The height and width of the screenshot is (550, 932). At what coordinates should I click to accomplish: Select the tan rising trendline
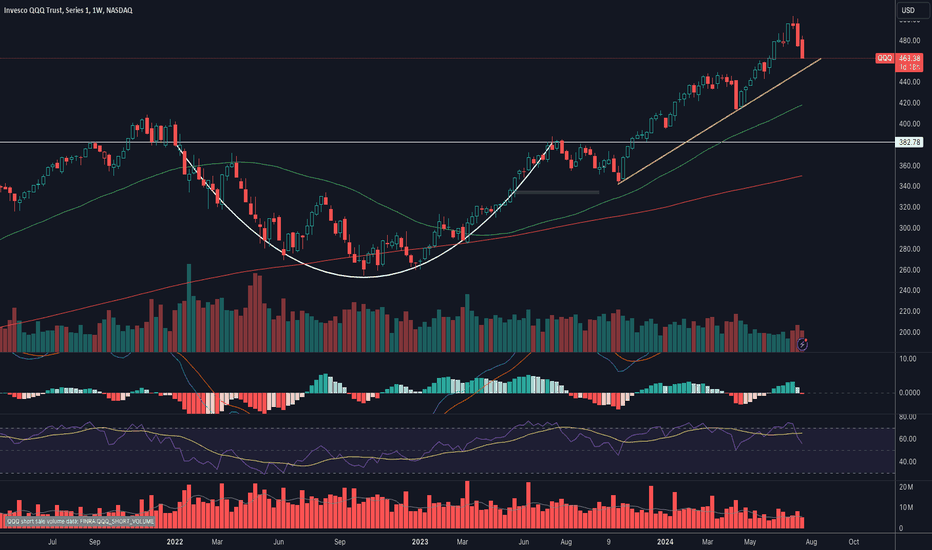coord(719,121)
